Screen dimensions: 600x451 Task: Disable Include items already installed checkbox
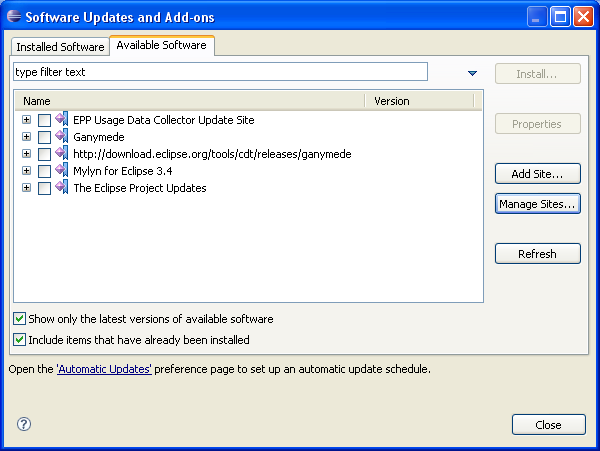(20, 340)
